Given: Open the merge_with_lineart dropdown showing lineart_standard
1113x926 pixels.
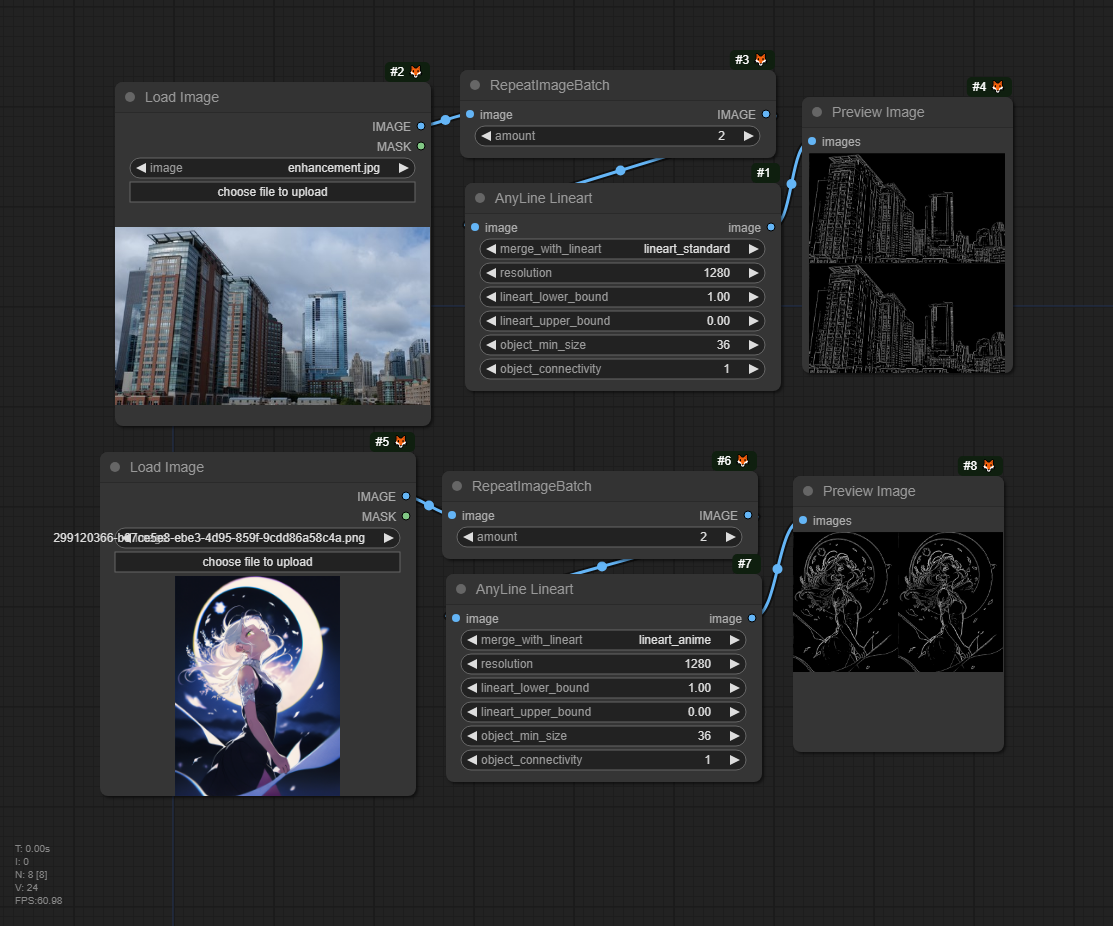Looking at the screenshot, I should click(621, 249).
